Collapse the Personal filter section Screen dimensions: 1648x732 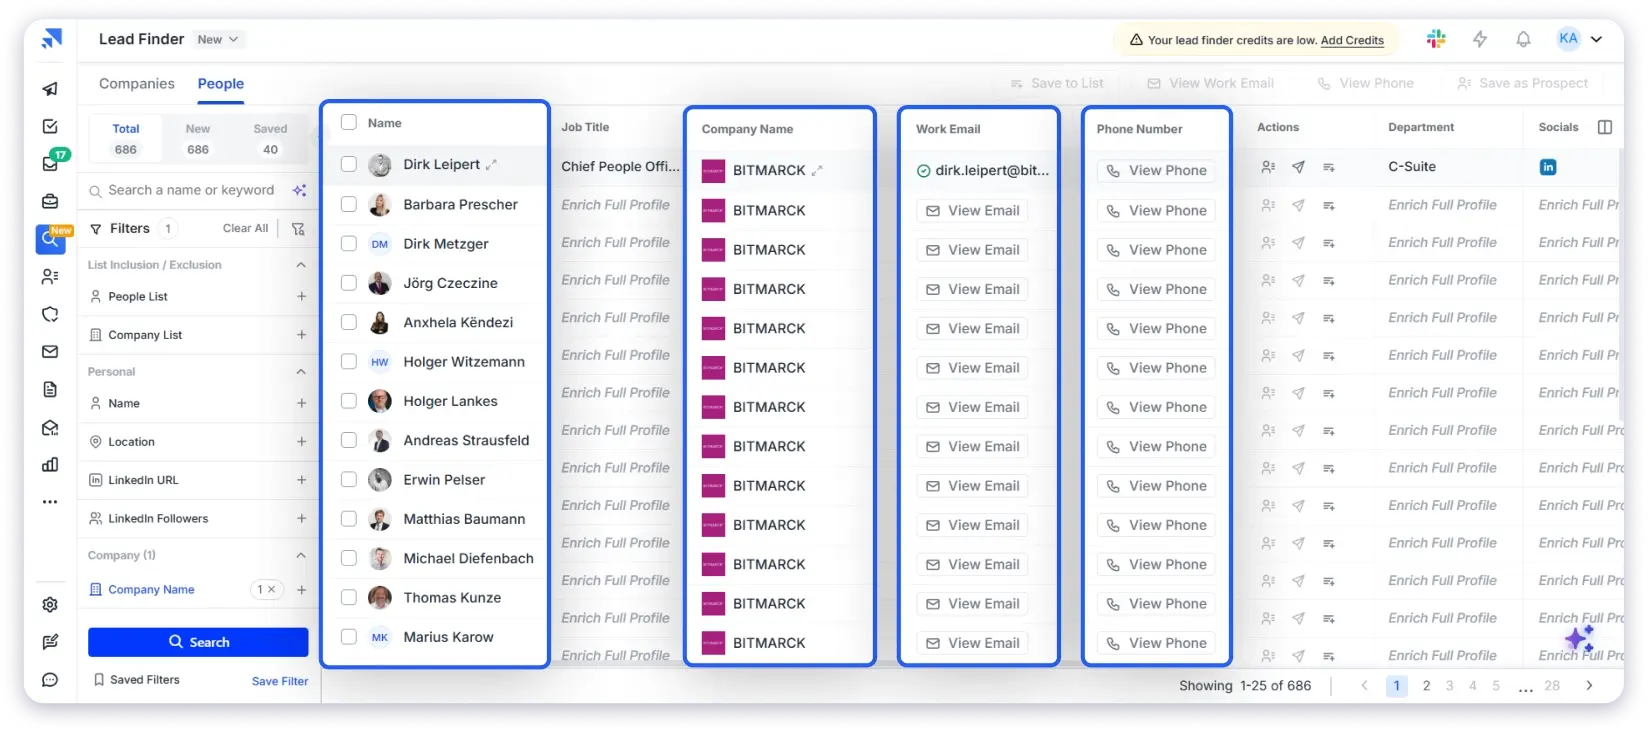coord(301,372)
